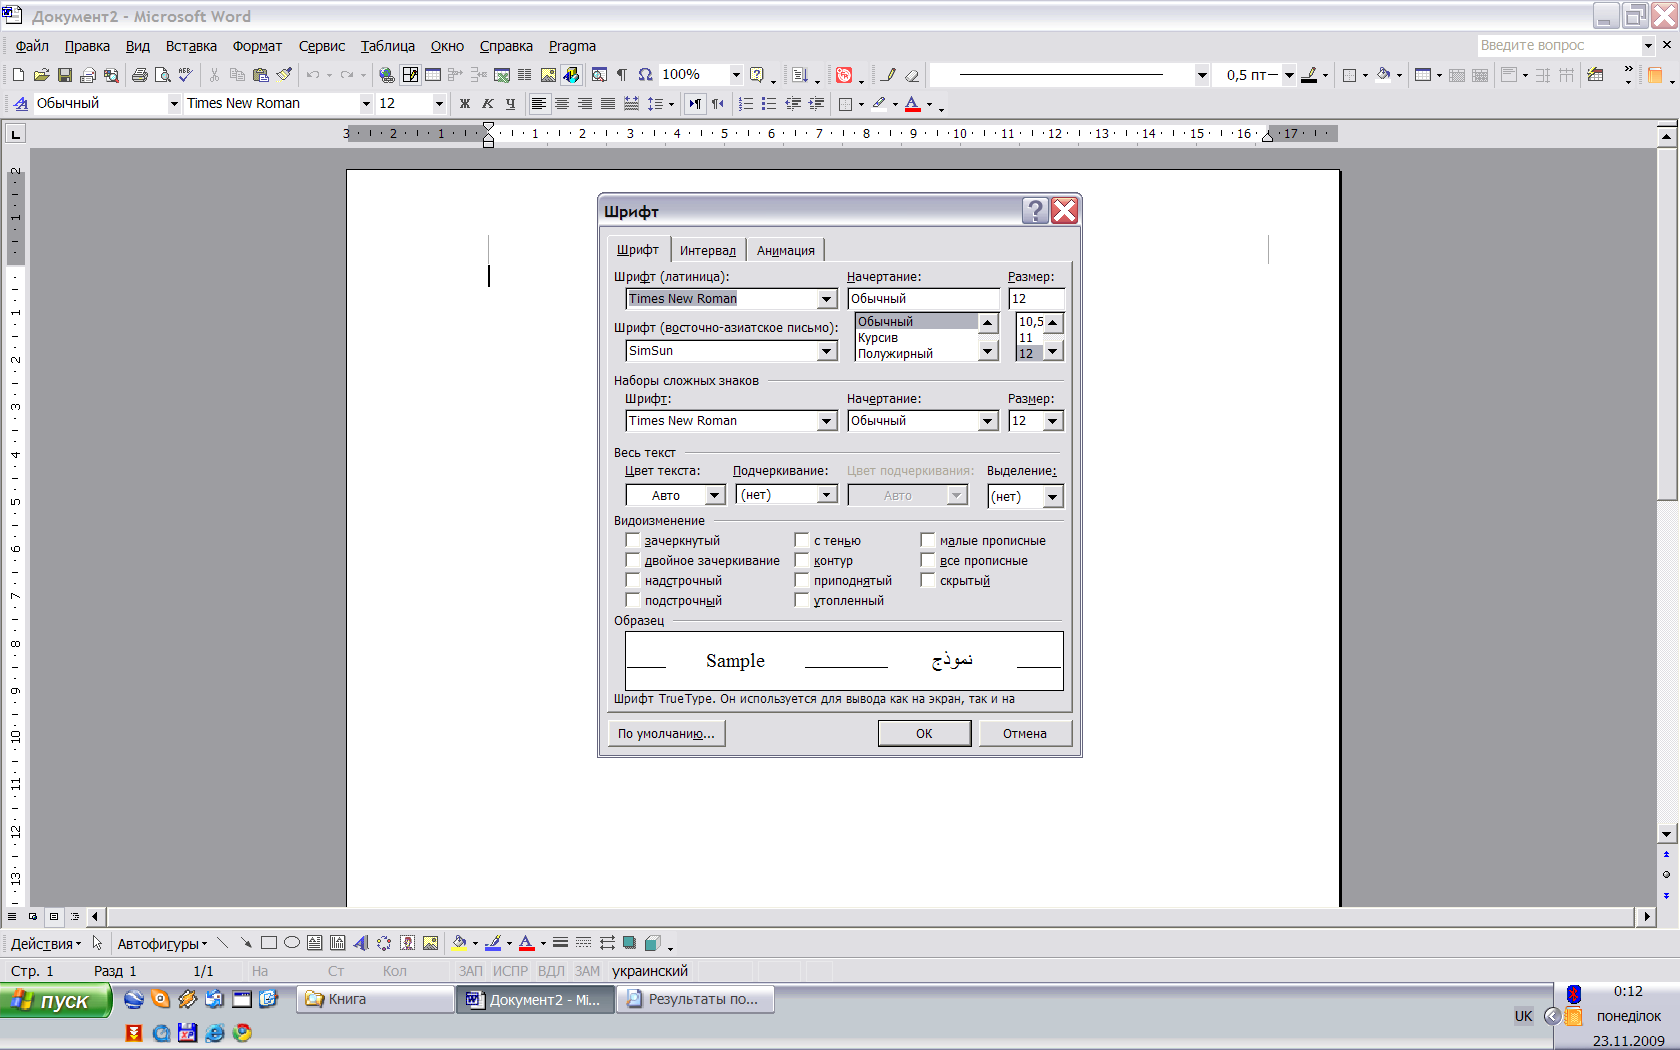The height and width of the screenshot is (1050, 1680).
Task: Select the oval drawing shape
Action: (x=292, y=943)
